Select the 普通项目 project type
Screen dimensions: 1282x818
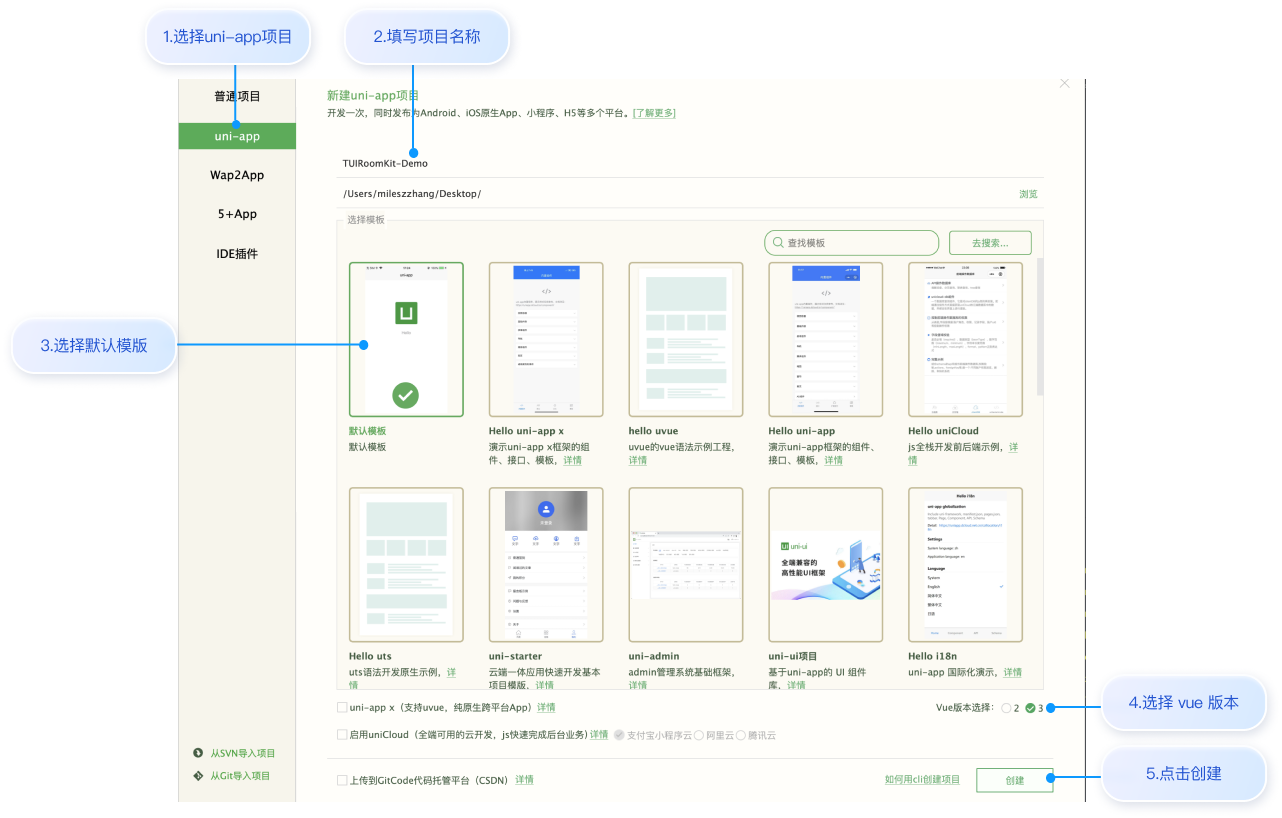pos(237,96)
